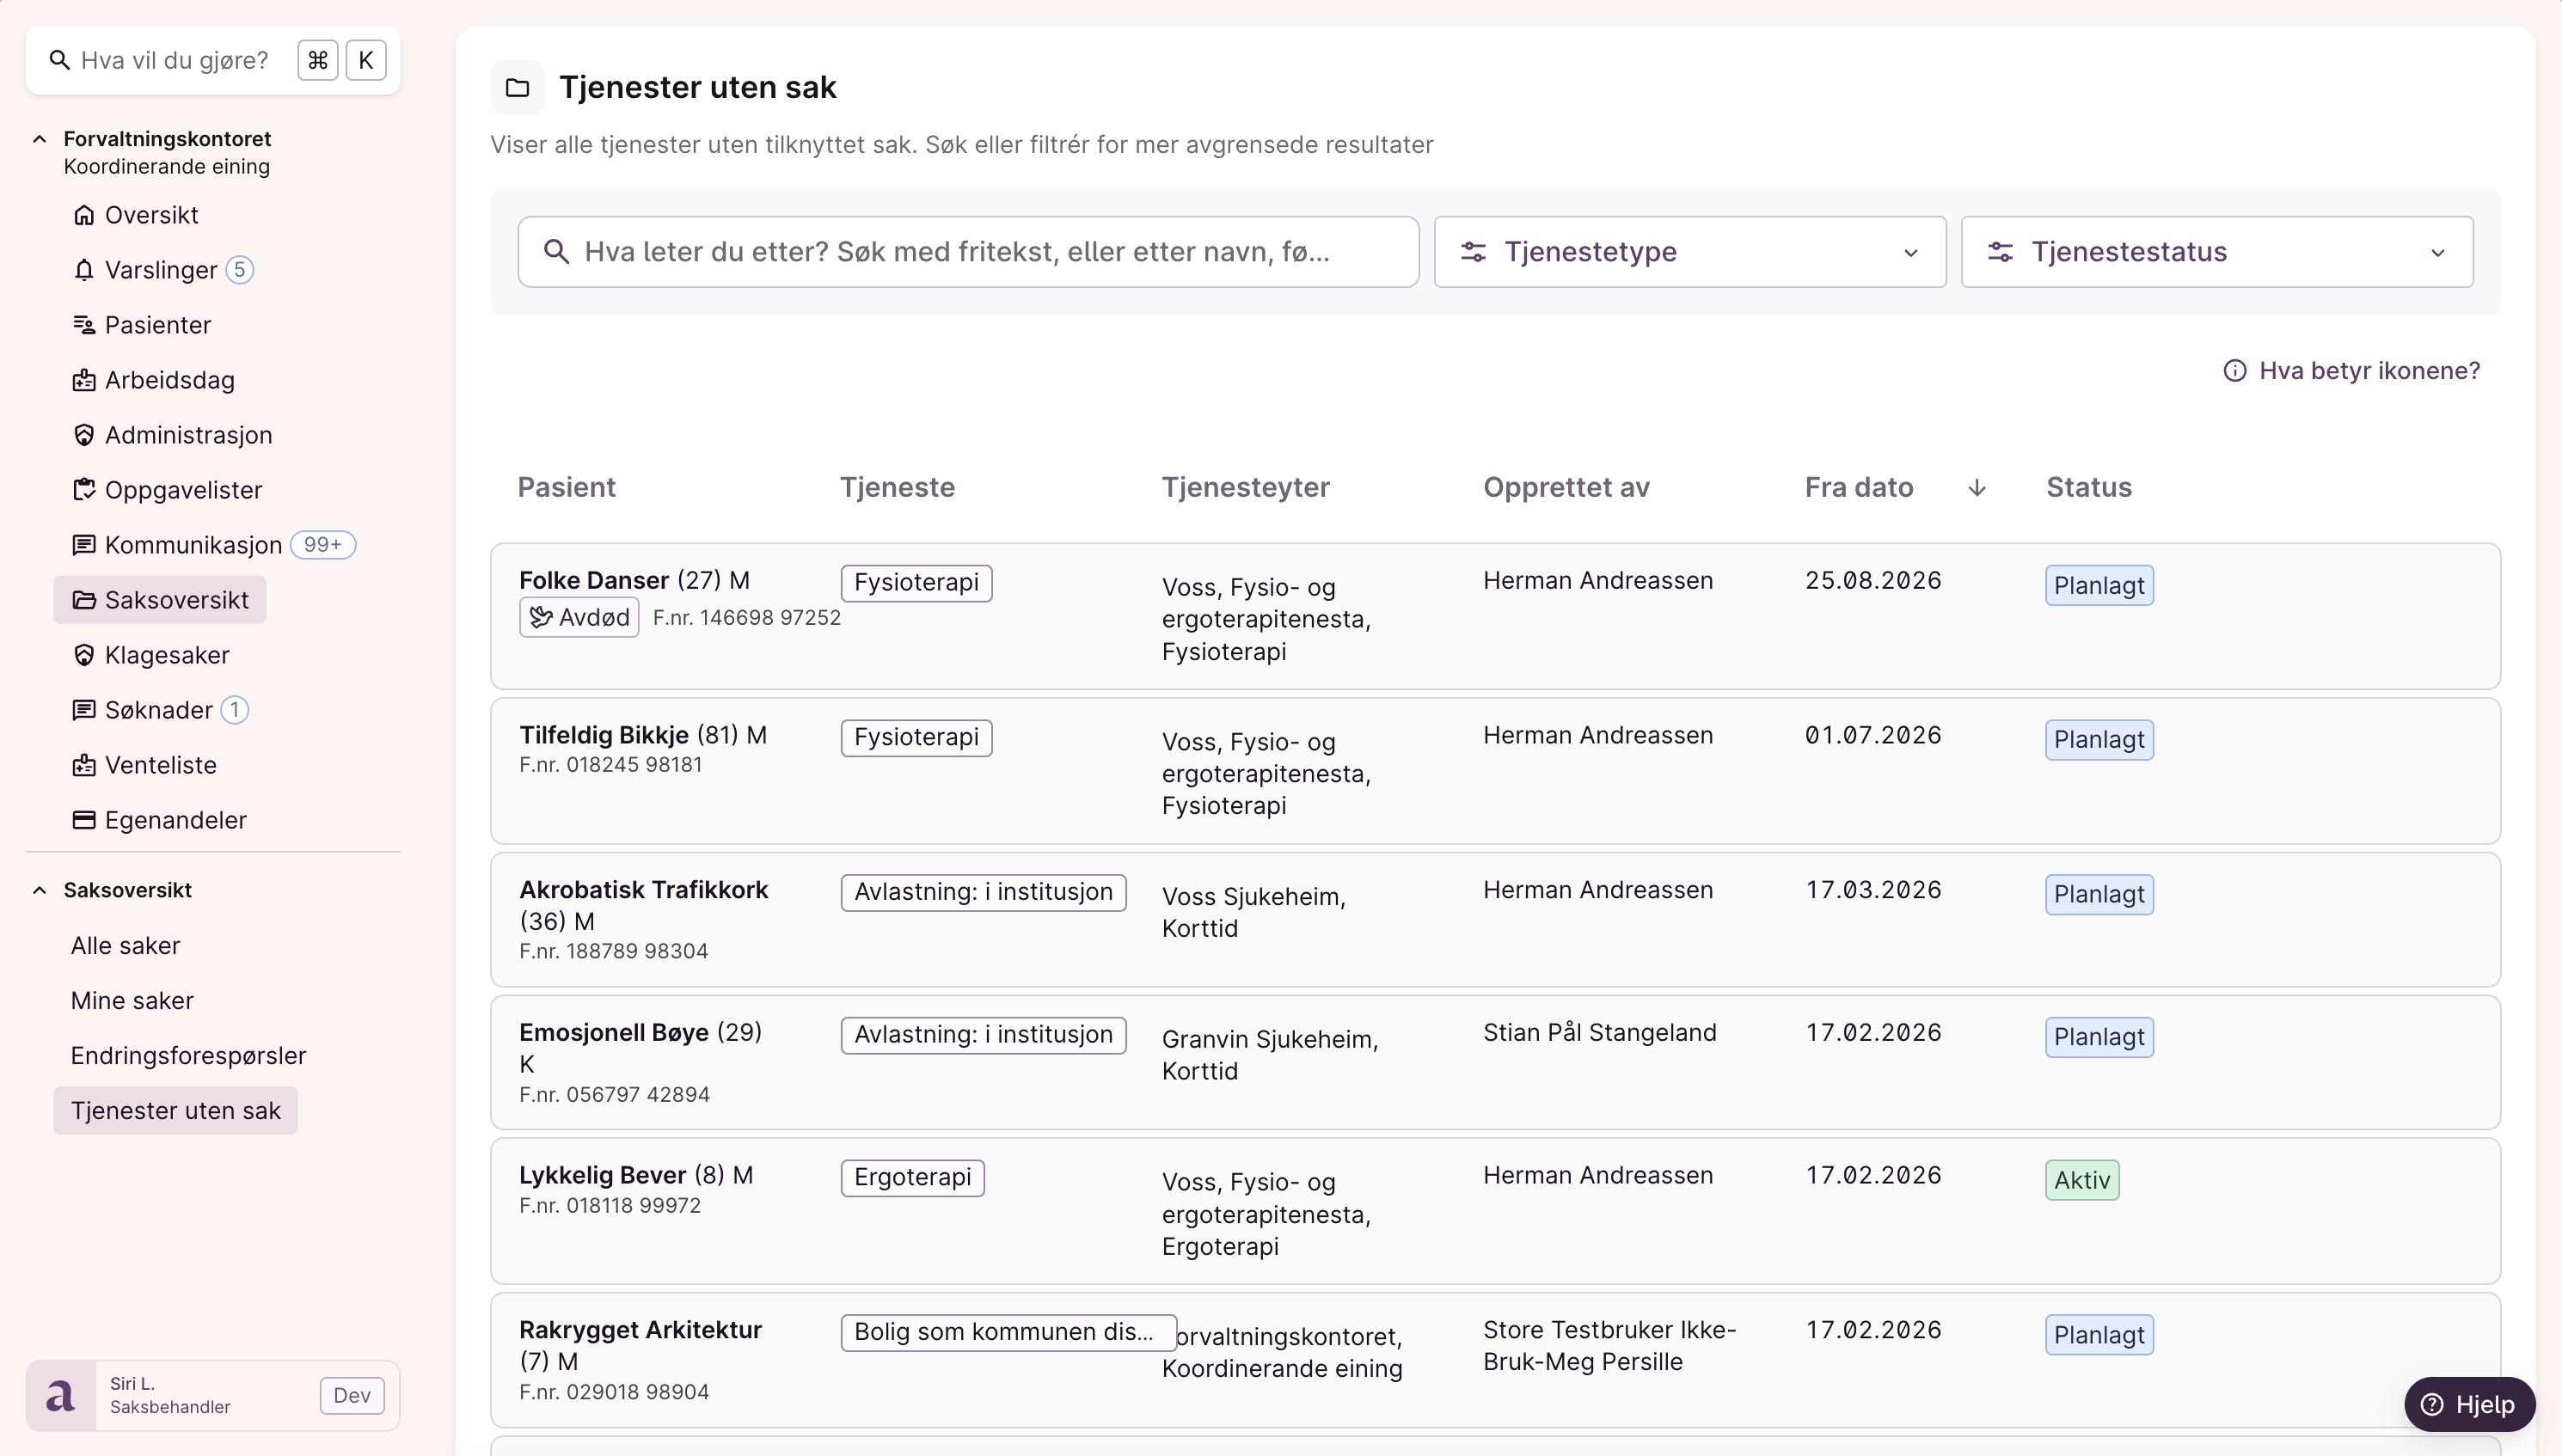
Task: Open the Tjenestetype filter dropdown
Action: [x=1689, y=252]
